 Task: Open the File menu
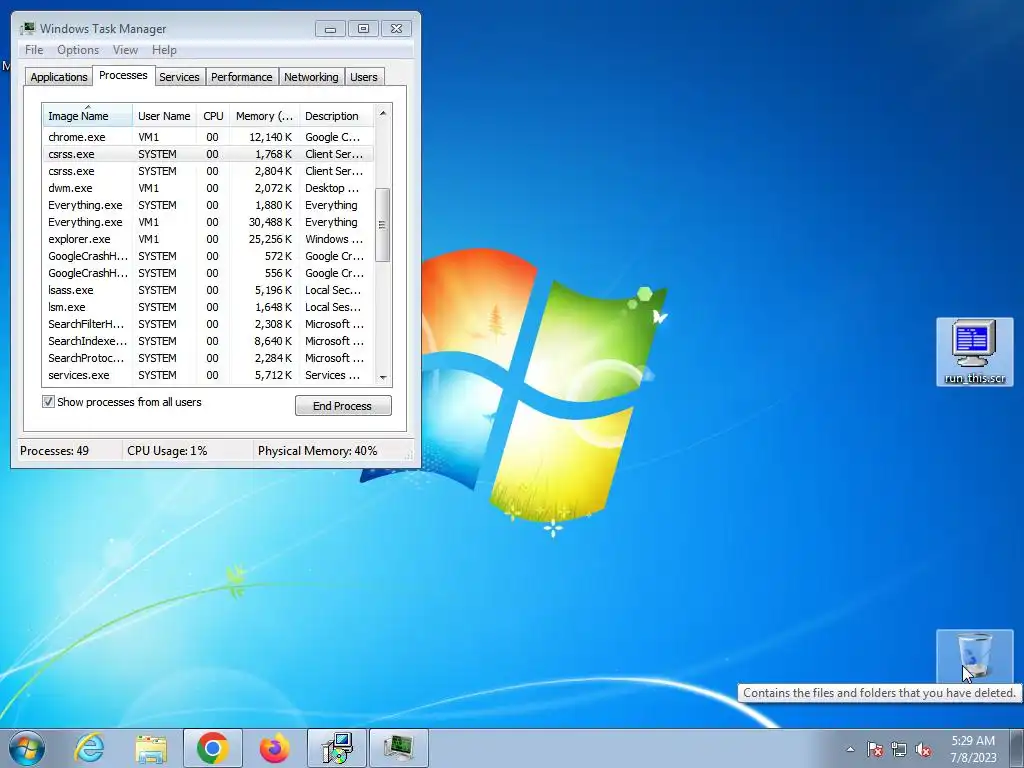[34, 50]
